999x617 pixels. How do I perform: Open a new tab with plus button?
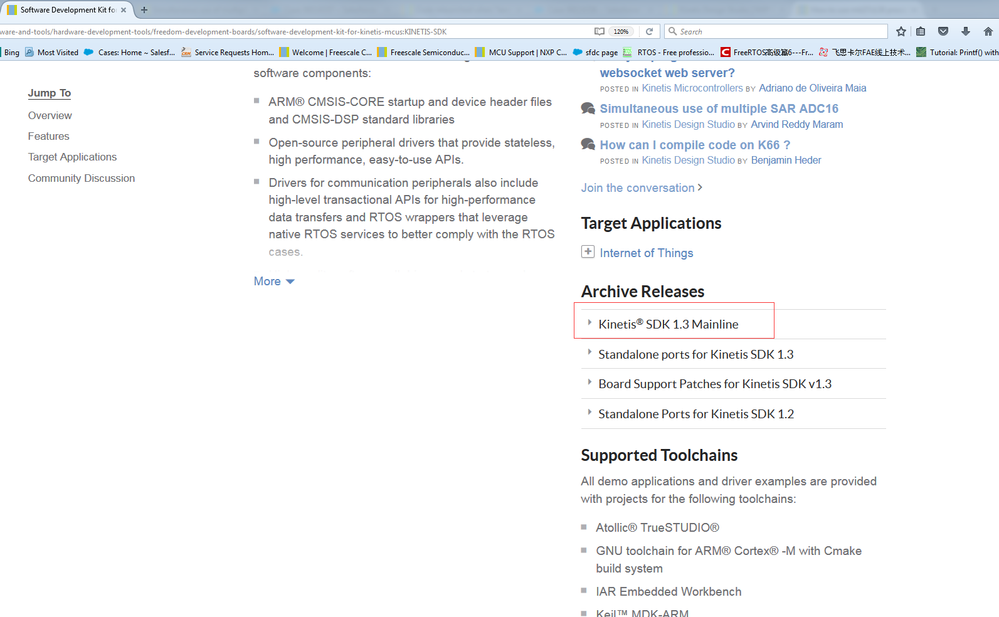coord(144,10)
